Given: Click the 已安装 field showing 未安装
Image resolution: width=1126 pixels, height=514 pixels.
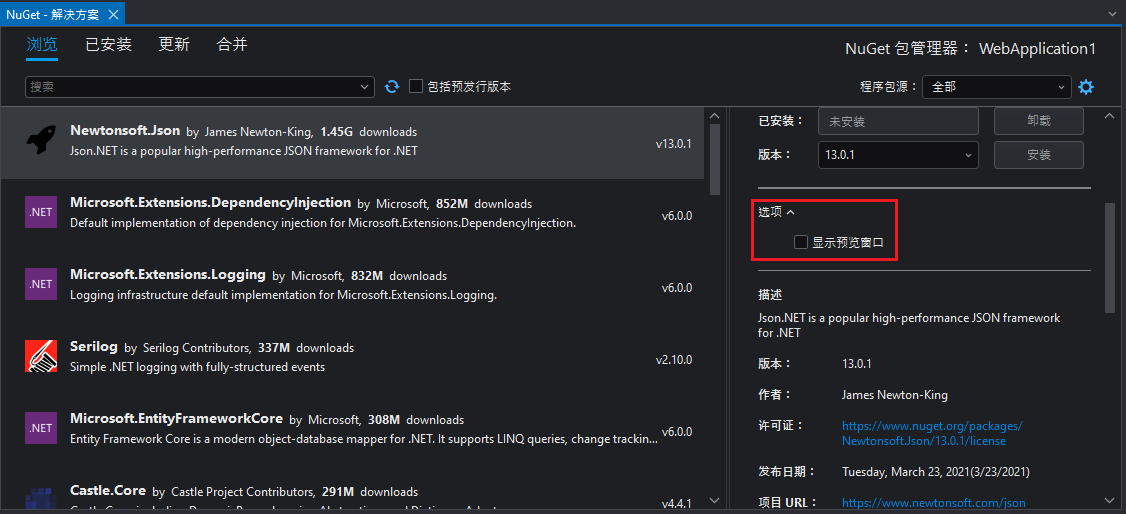Looking at the screenshot, I should click(x=898, y=121).
